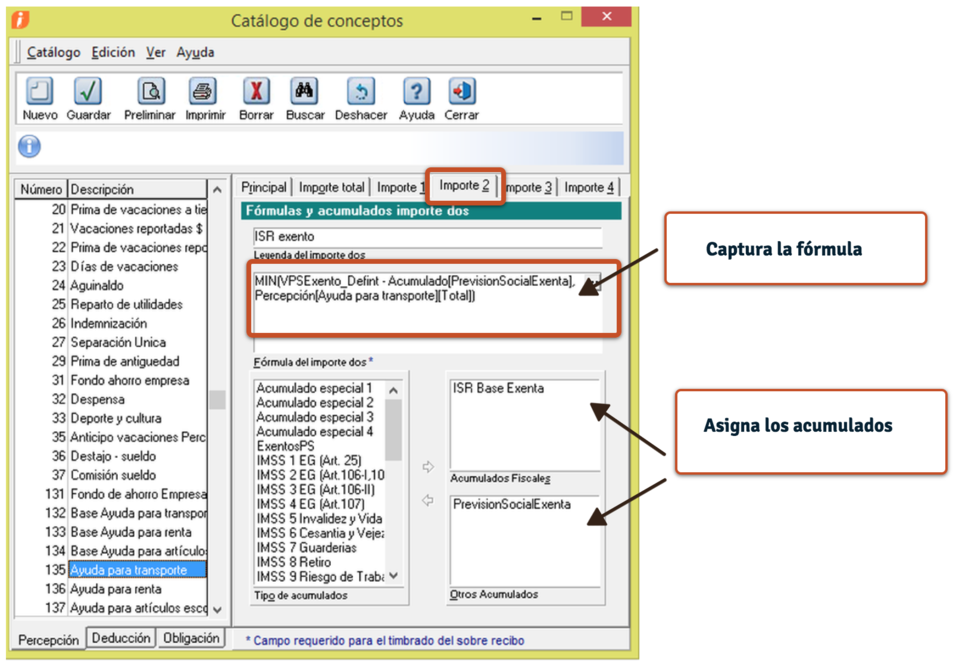This screenshot has height=667, width=956.
Task: Select concept 23 Días de vacaciones
Action: point(111,266)
